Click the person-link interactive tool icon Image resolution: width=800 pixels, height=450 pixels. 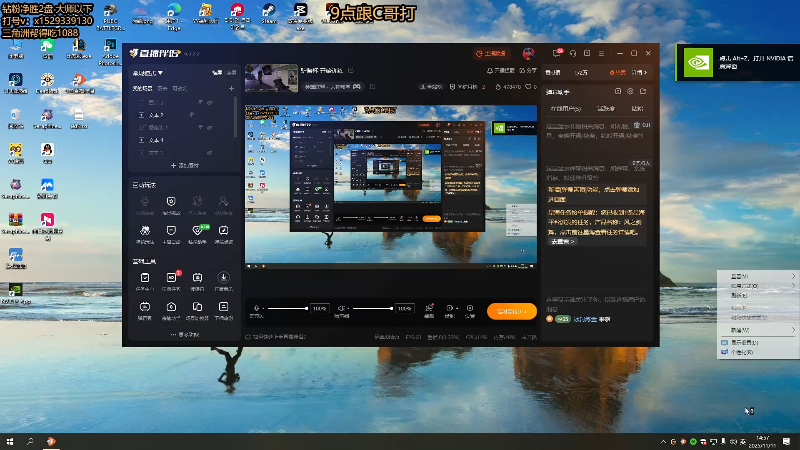[223, 202]
